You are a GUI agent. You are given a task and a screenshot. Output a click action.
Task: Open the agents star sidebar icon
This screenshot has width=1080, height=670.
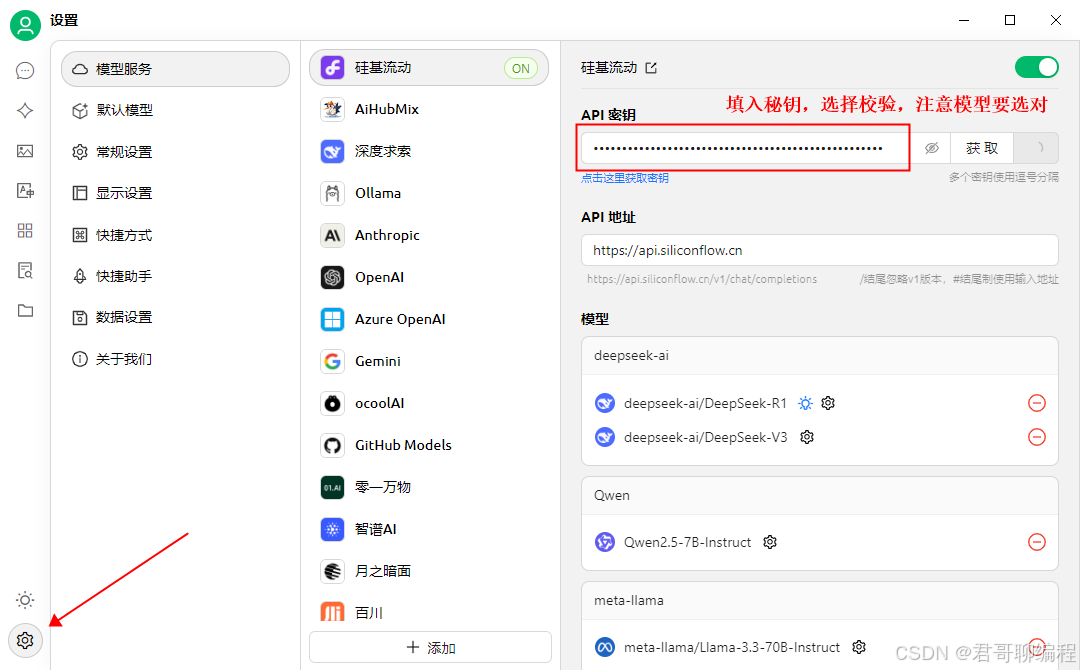[x=25, y=111]
